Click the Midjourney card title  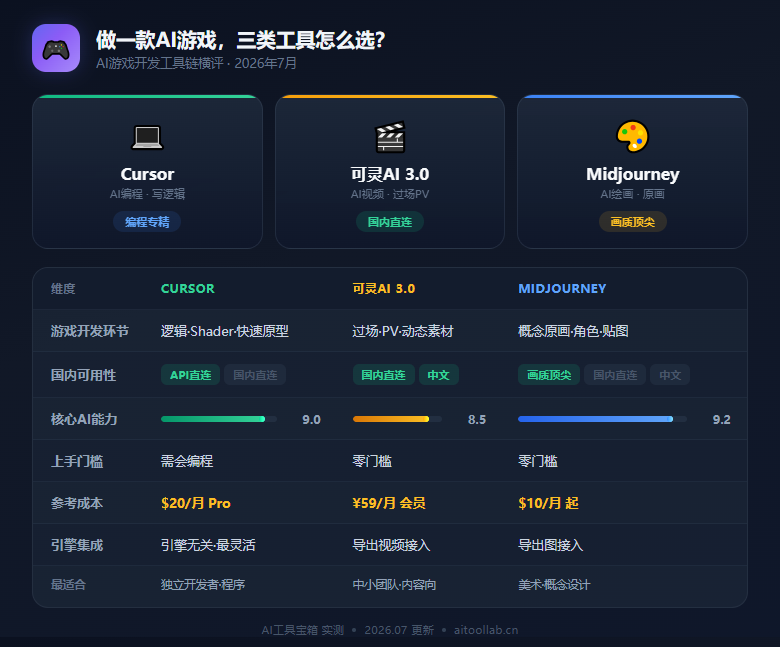click(x=632, y=174)
